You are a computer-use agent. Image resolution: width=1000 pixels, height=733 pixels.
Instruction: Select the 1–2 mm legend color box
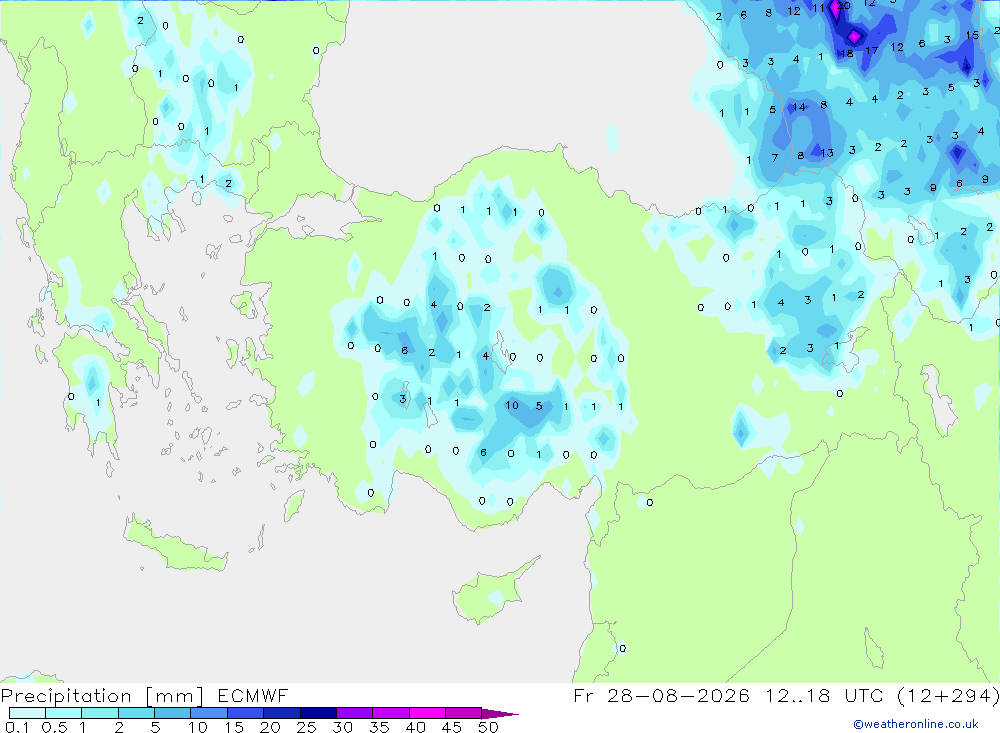(x=100, y=713)
